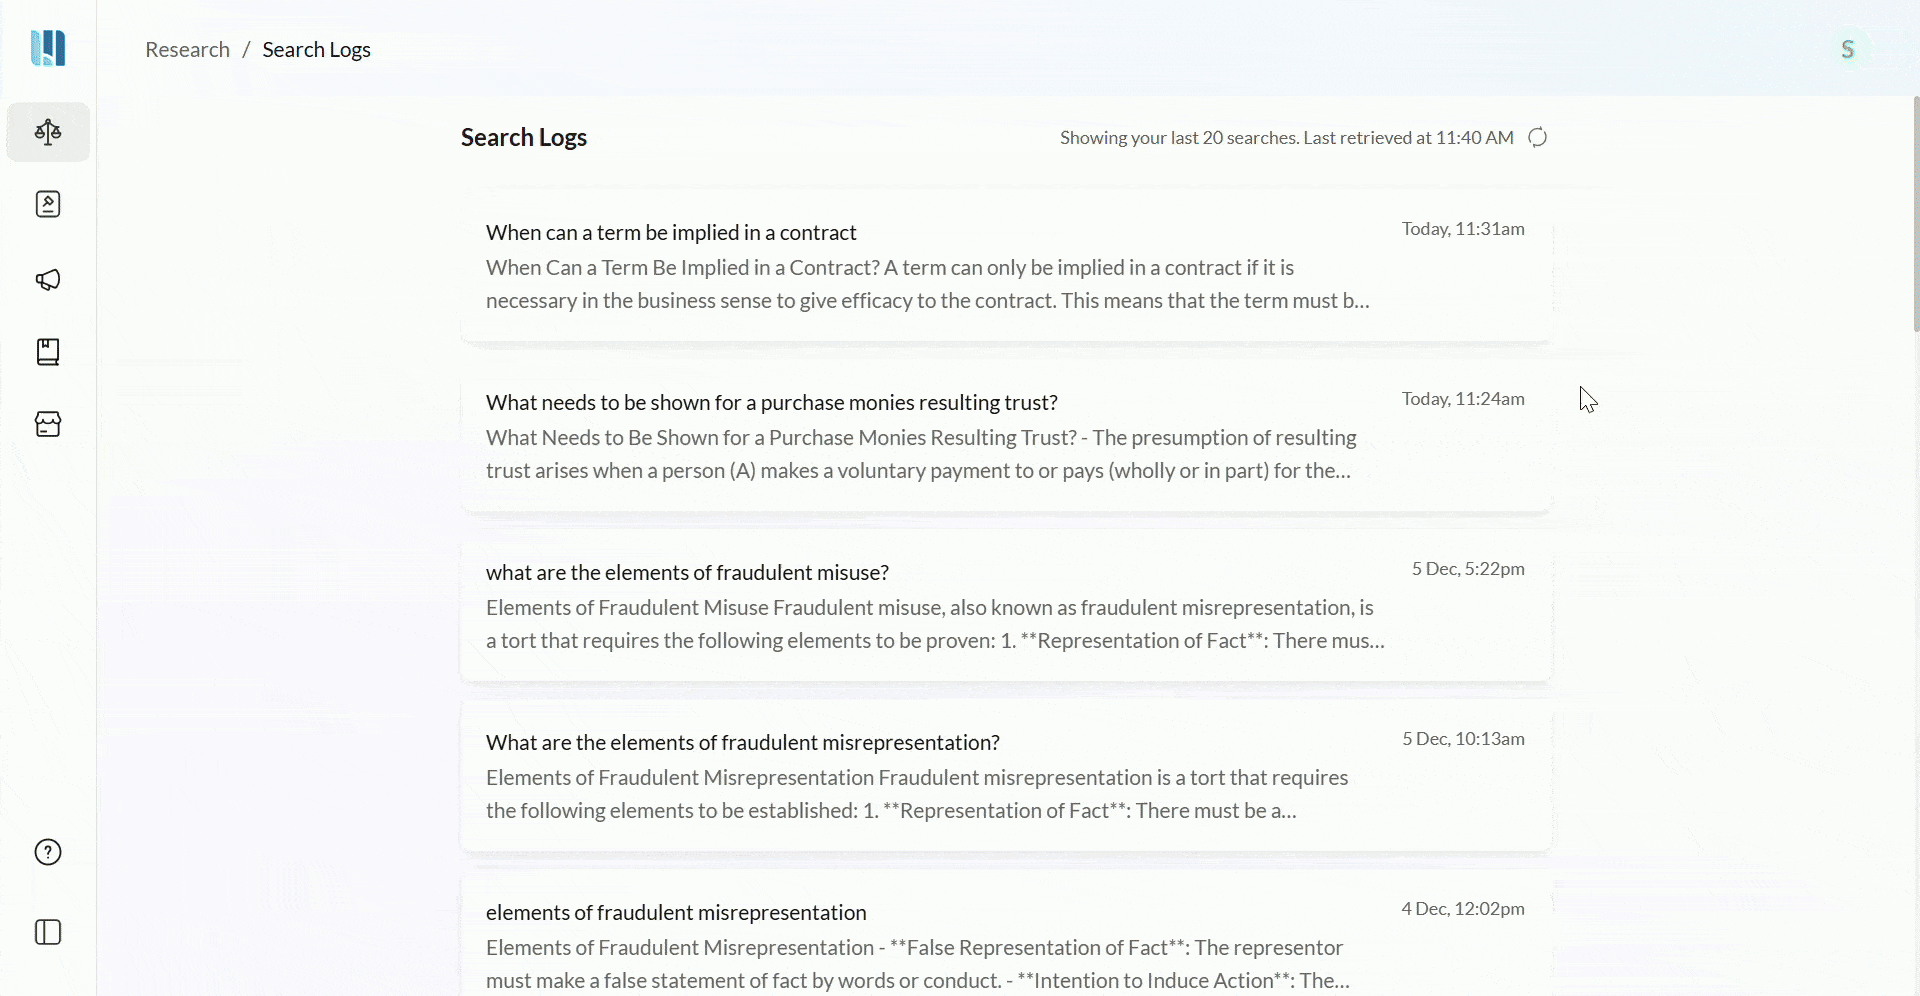Select the Search Logs breadcrumb
The height and width of the screenshot is (996, 1920).
(316, 50)
